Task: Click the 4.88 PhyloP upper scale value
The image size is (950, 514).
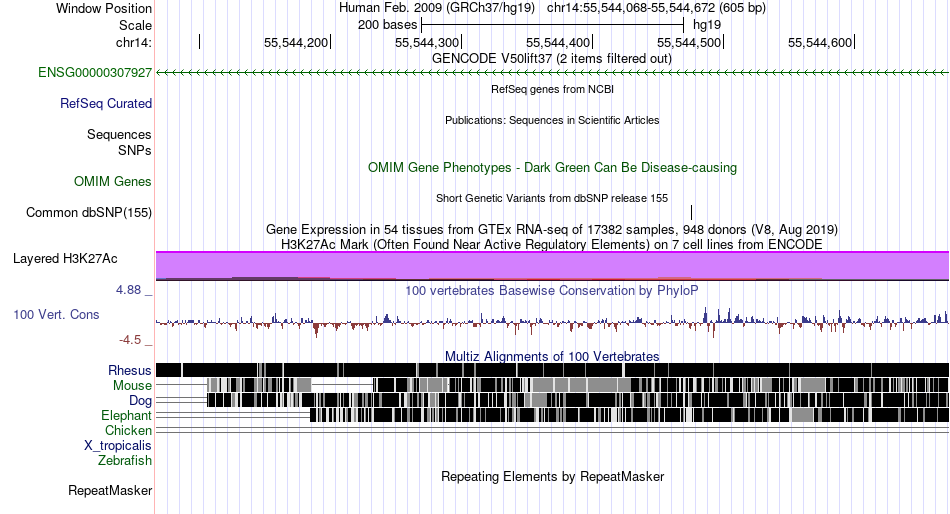Action: click(x=128, y=290)
